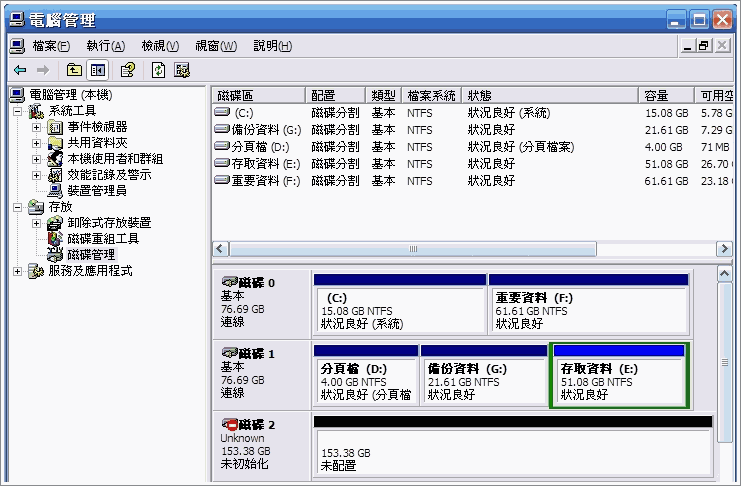Sort by the 類型 column header
This screenshot has width=741, height=486.
pos(384,95)
